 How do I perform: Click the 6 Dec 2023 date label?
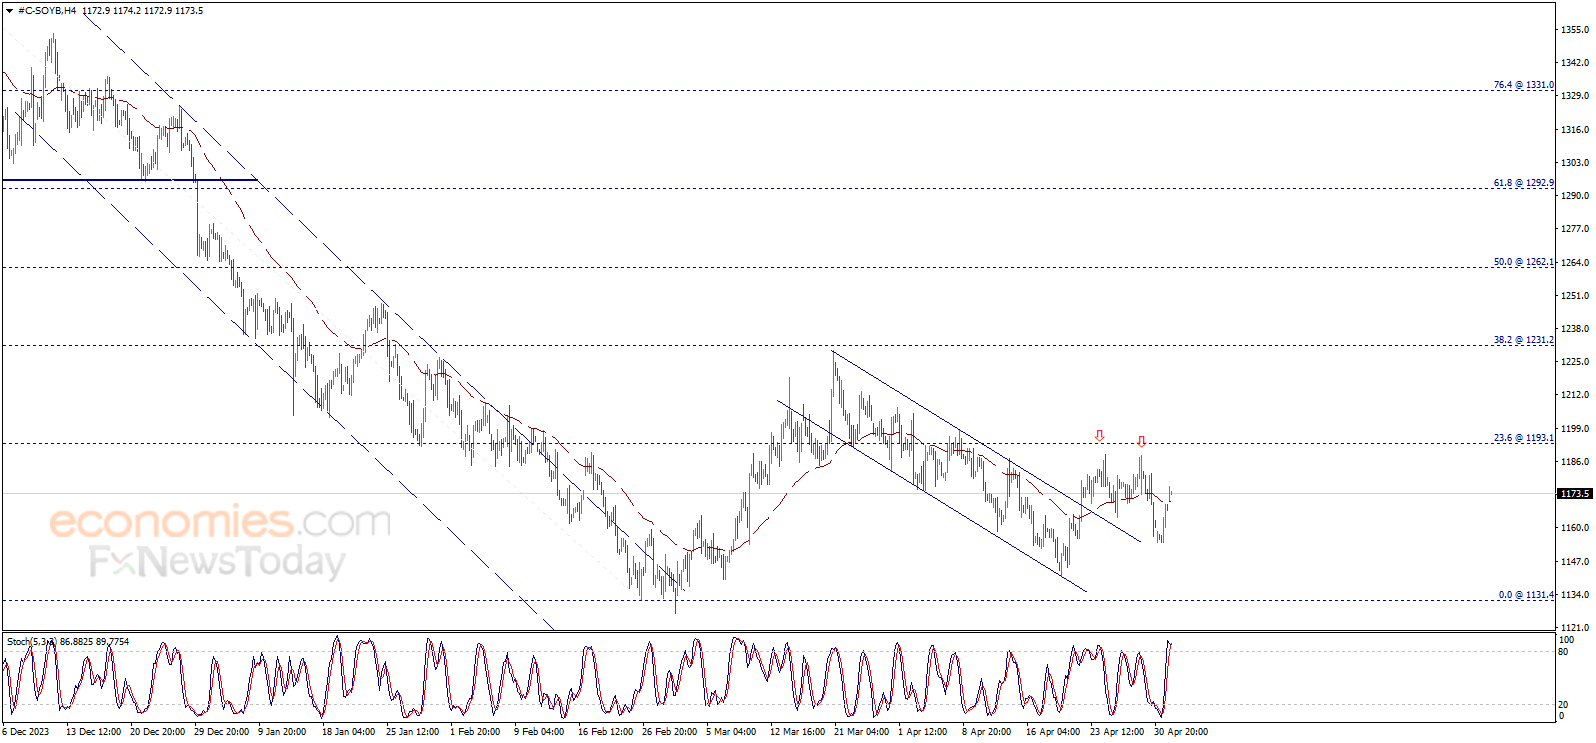[26, 732]
